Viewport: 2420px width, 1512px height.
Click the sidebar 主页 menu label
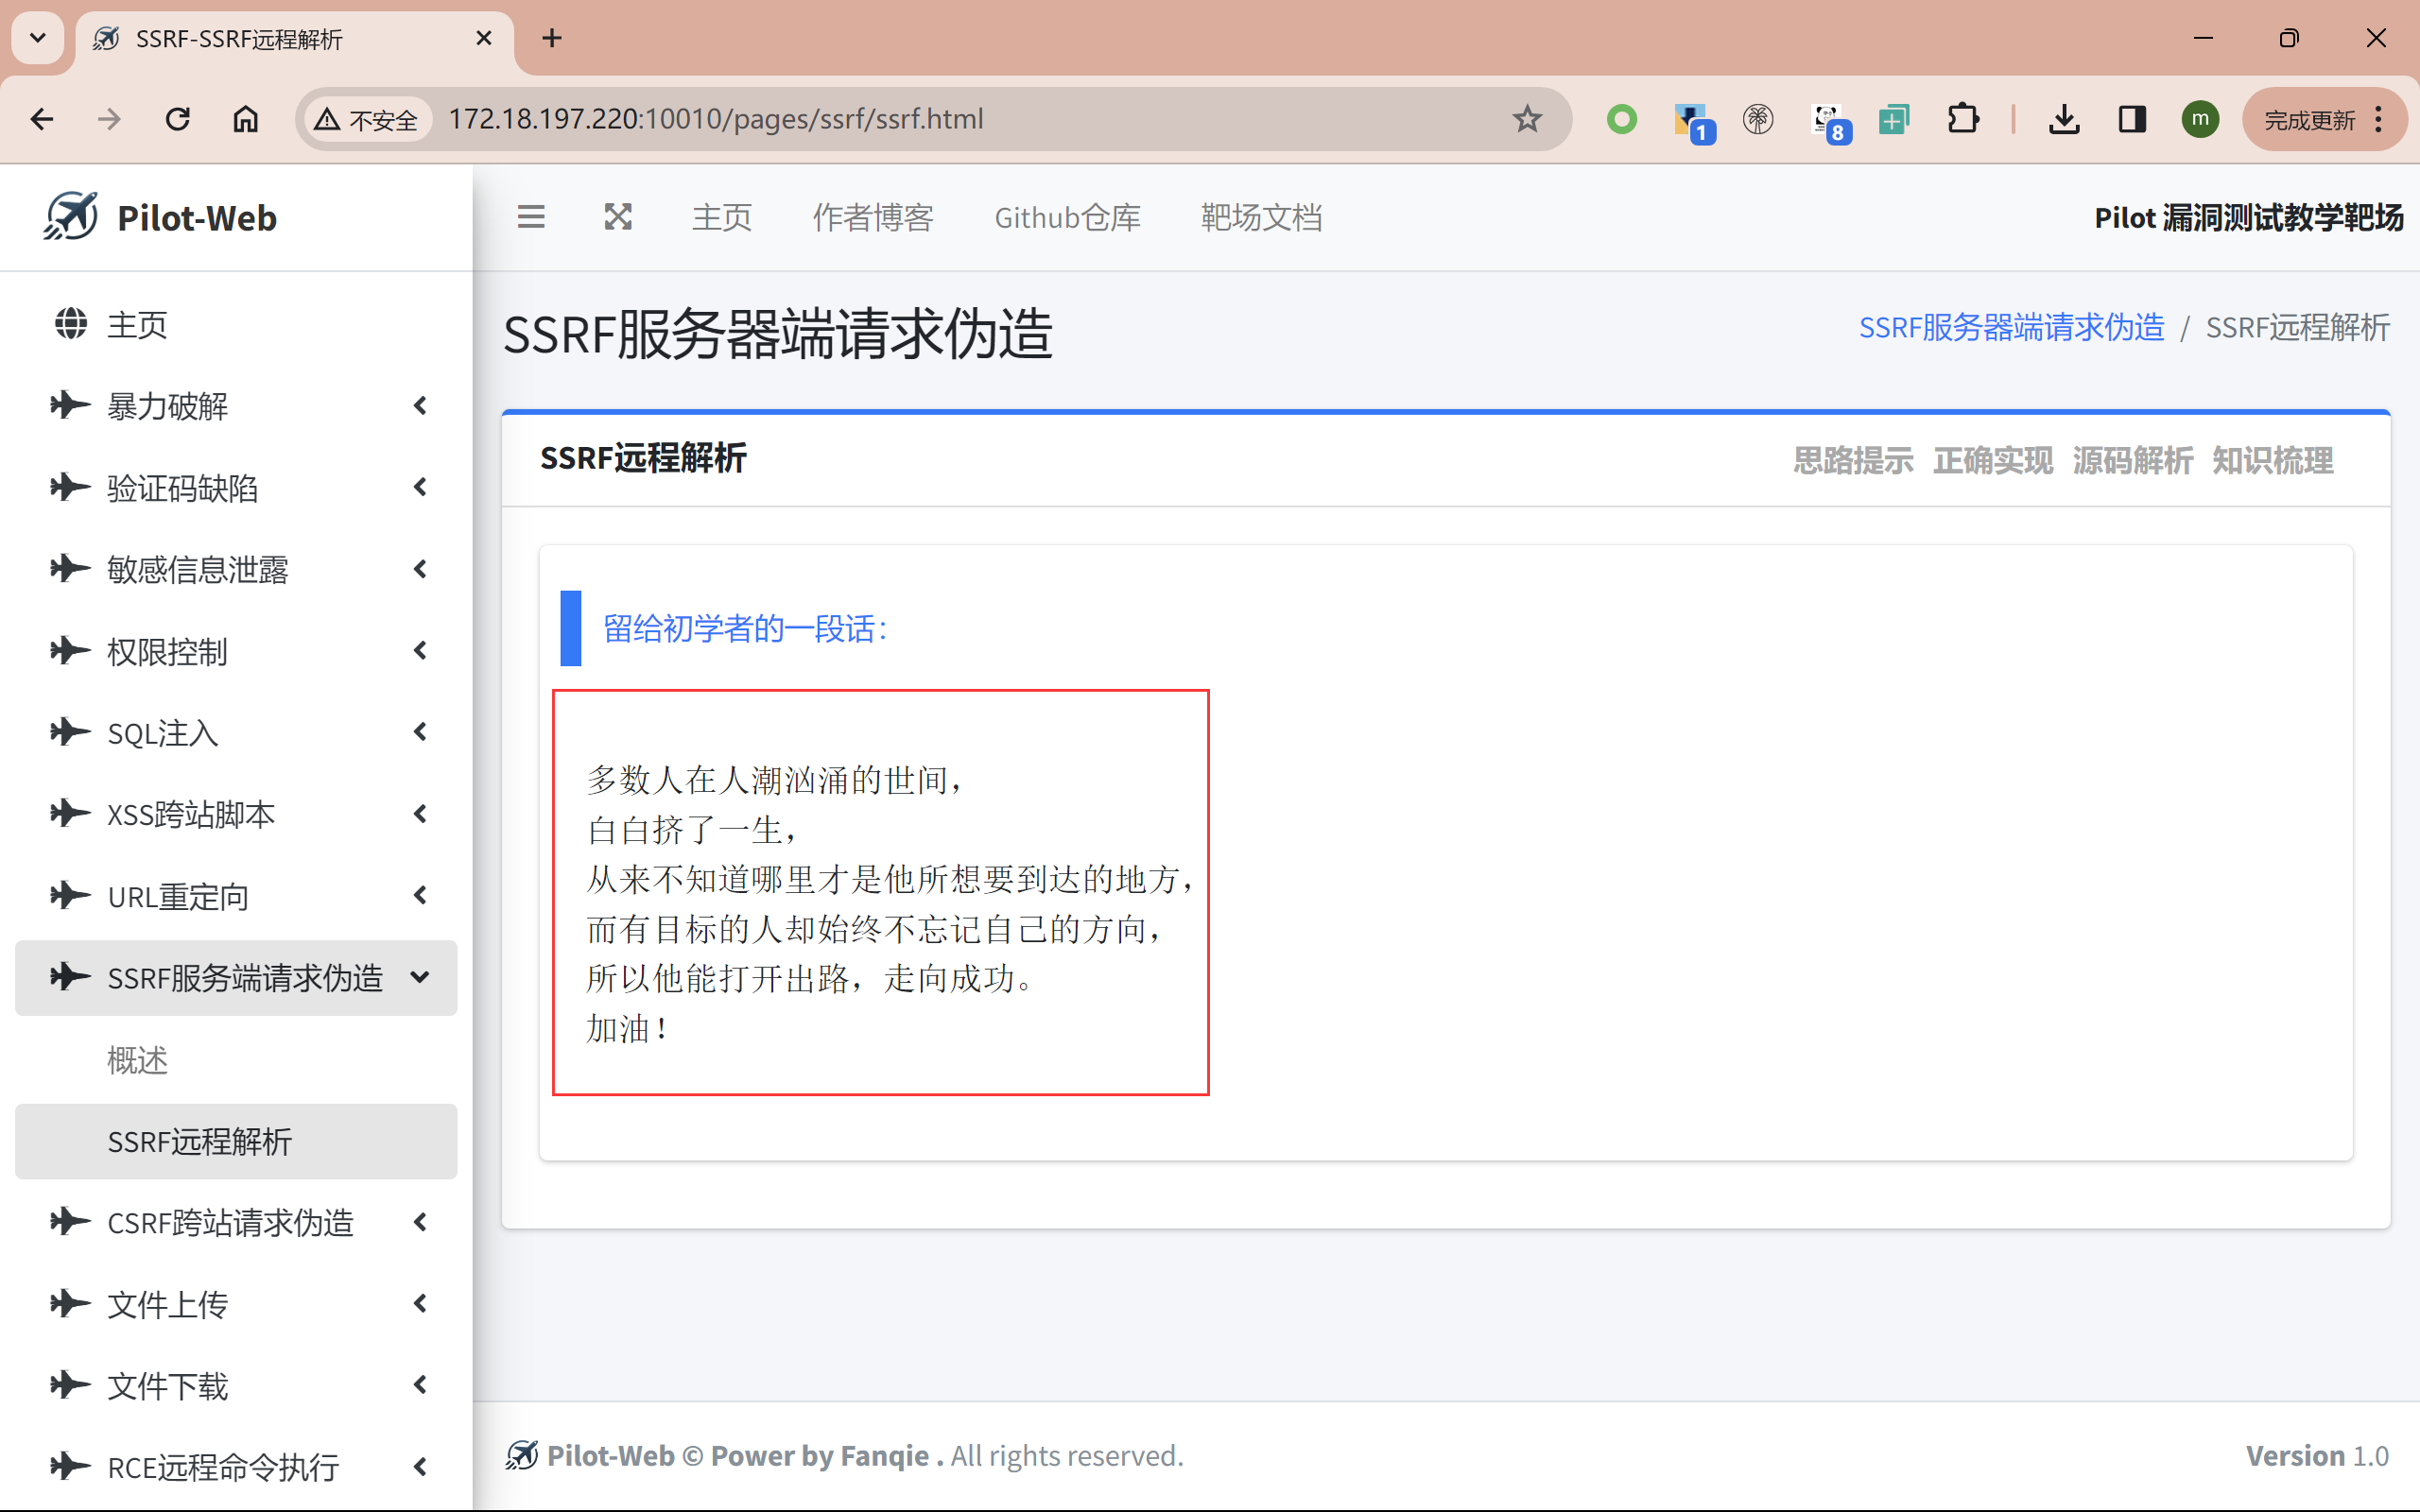coord(137,325)
